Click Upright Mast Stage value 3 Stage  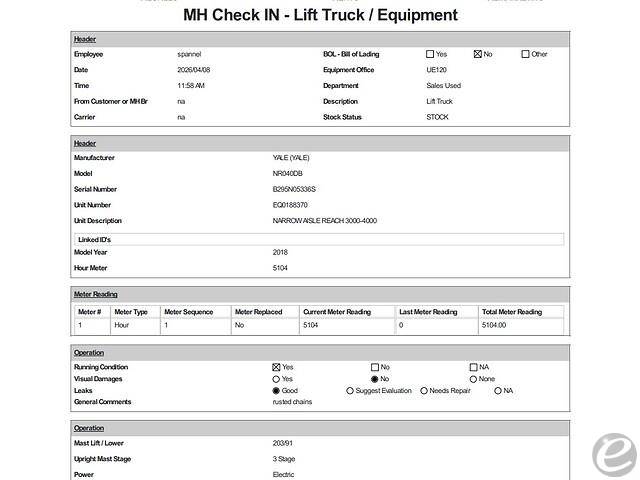click(284, 459)
